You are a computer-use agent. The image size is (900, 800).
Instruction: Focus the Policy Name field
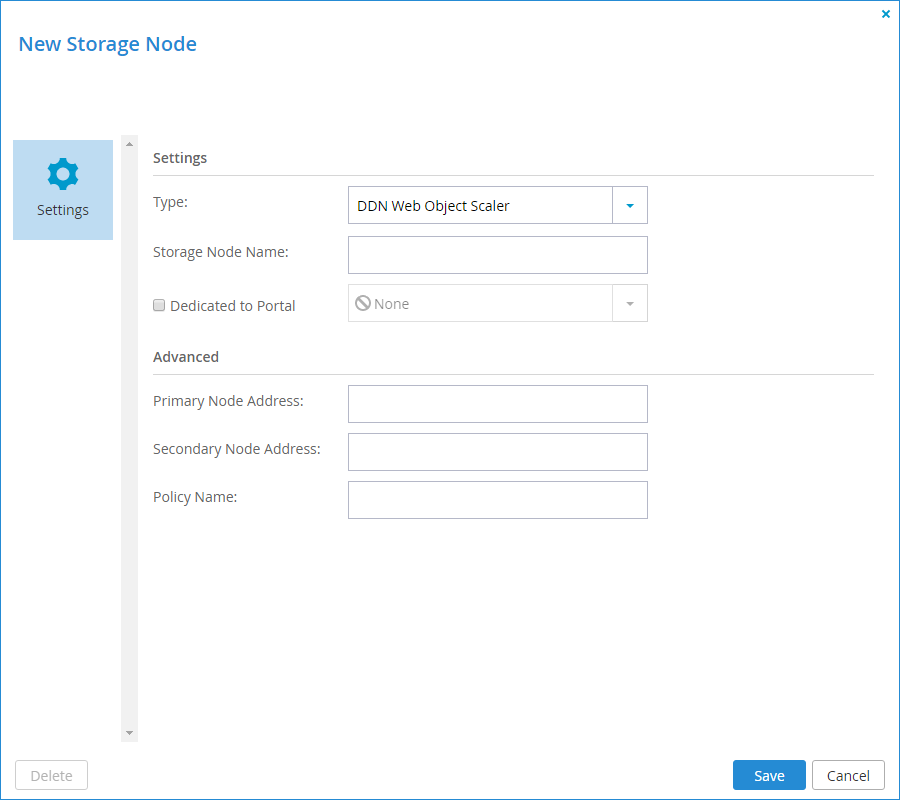point(498,500)
